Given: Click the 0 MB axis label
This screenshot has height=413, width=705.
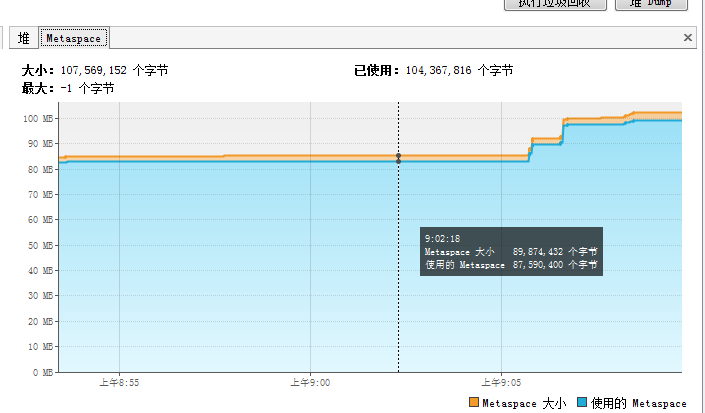Looking at the screenshot, I should coord(43,373).
